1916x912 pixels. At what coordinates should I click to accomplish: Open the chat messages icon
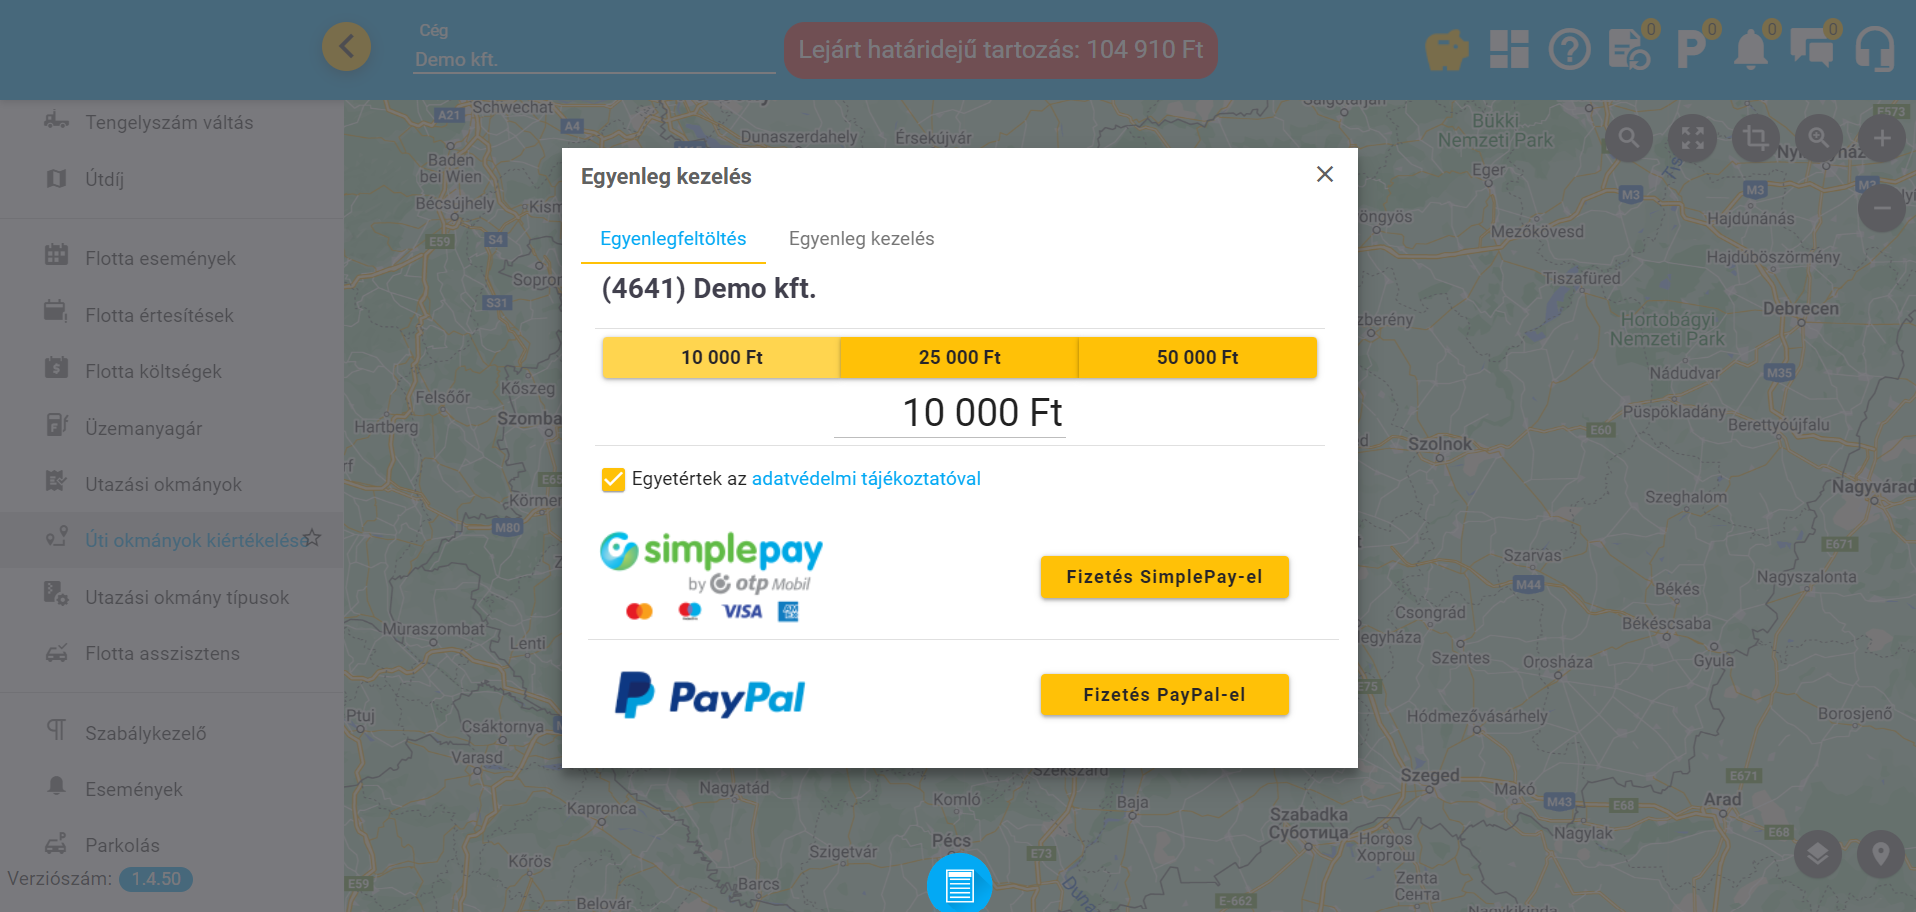[x=1811, y=49]
